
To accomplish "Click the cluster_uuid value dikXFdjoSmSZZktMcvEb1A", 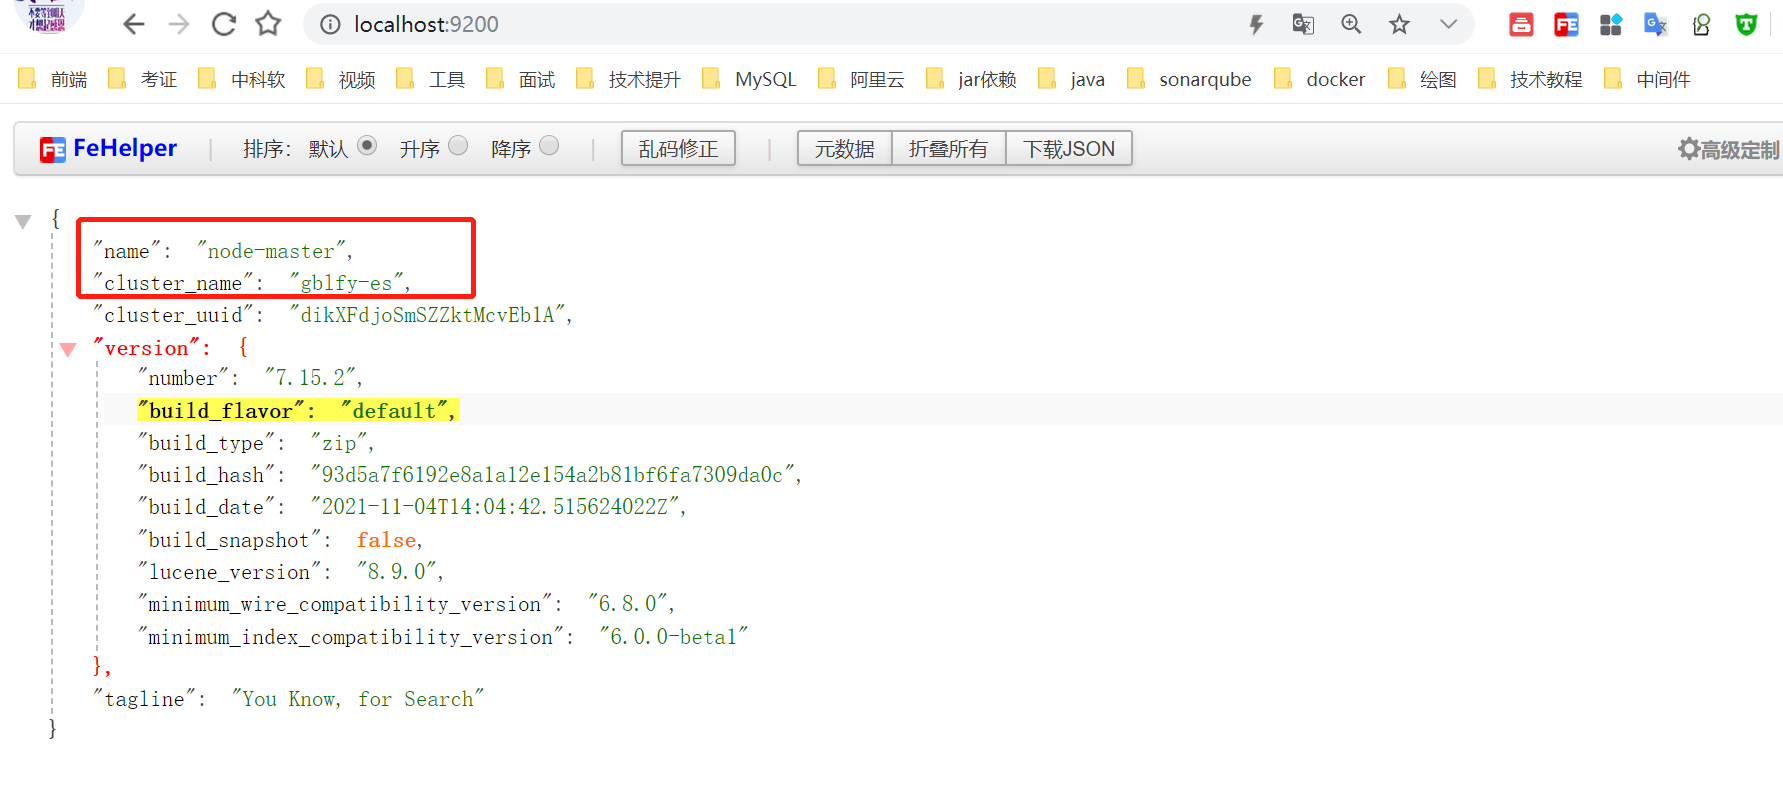I will [427, 315].
